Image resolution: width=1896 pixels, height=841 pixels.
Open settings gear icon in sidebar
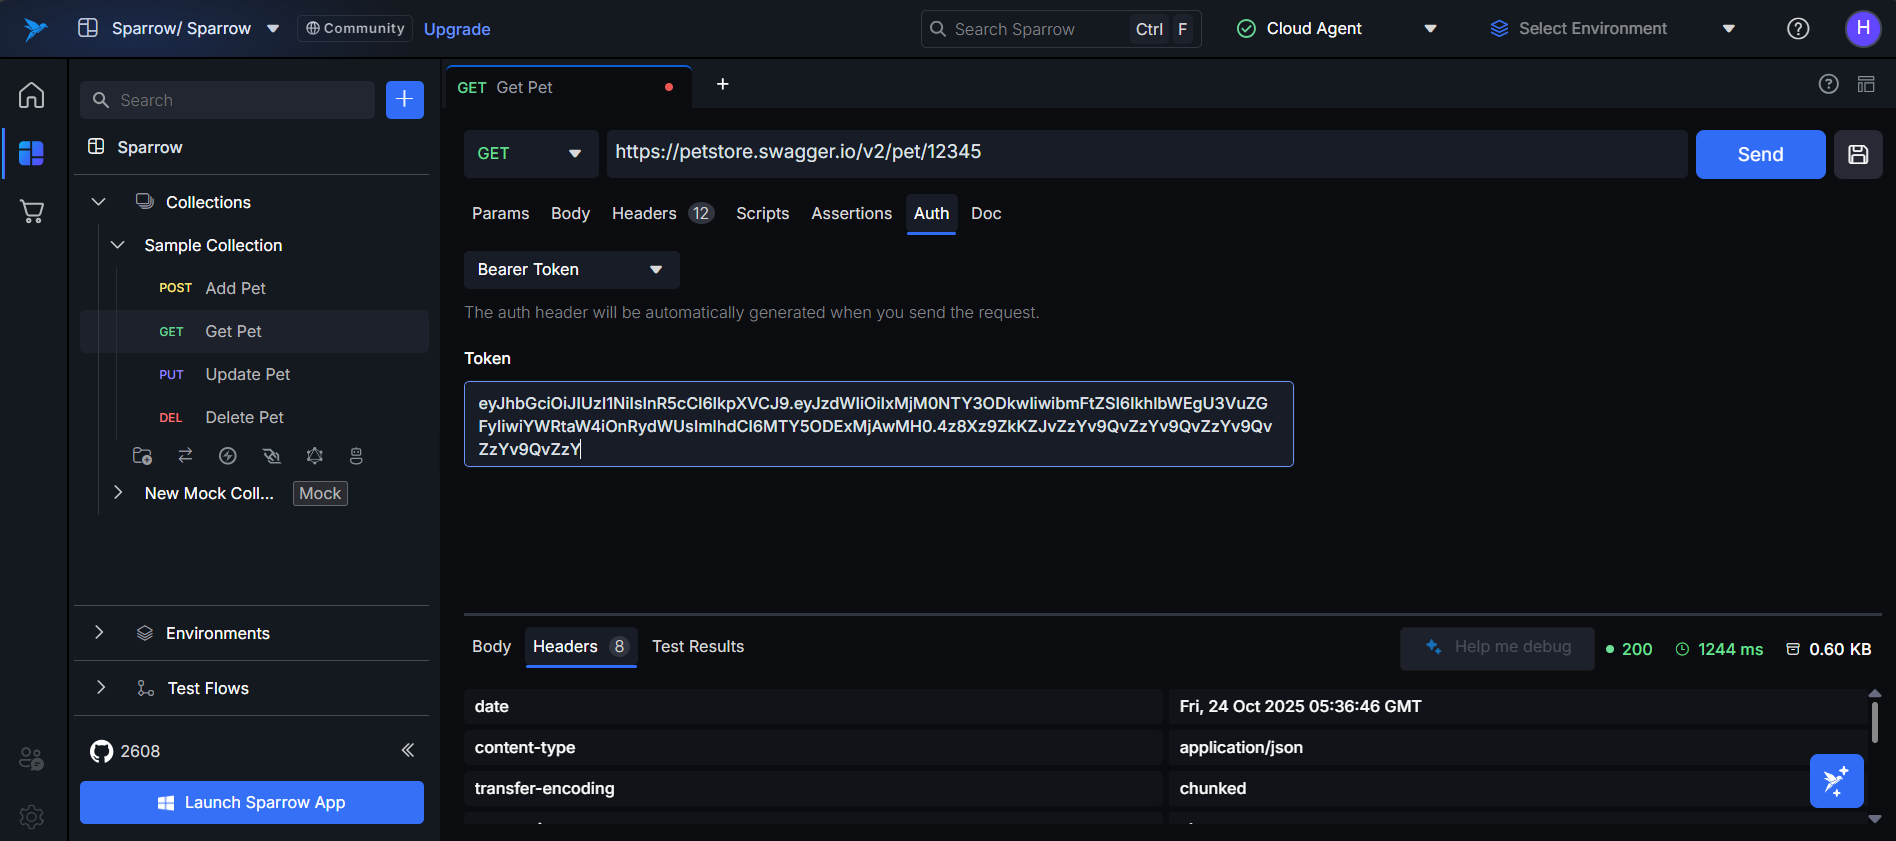click(32, 816)
